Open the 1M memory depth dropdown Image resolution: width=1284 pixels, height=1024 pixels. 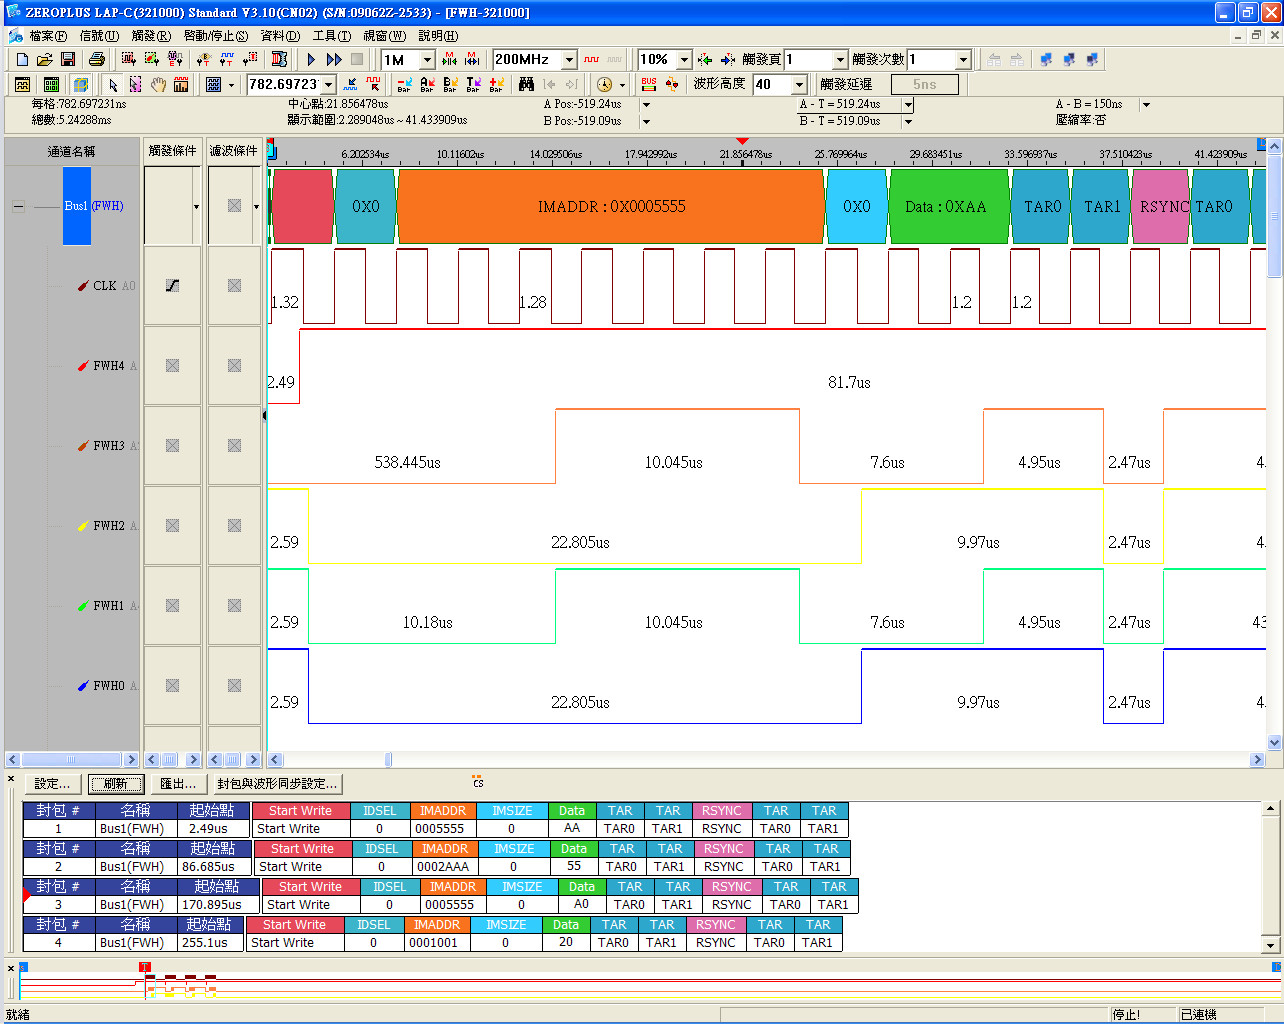pos(427,60)
